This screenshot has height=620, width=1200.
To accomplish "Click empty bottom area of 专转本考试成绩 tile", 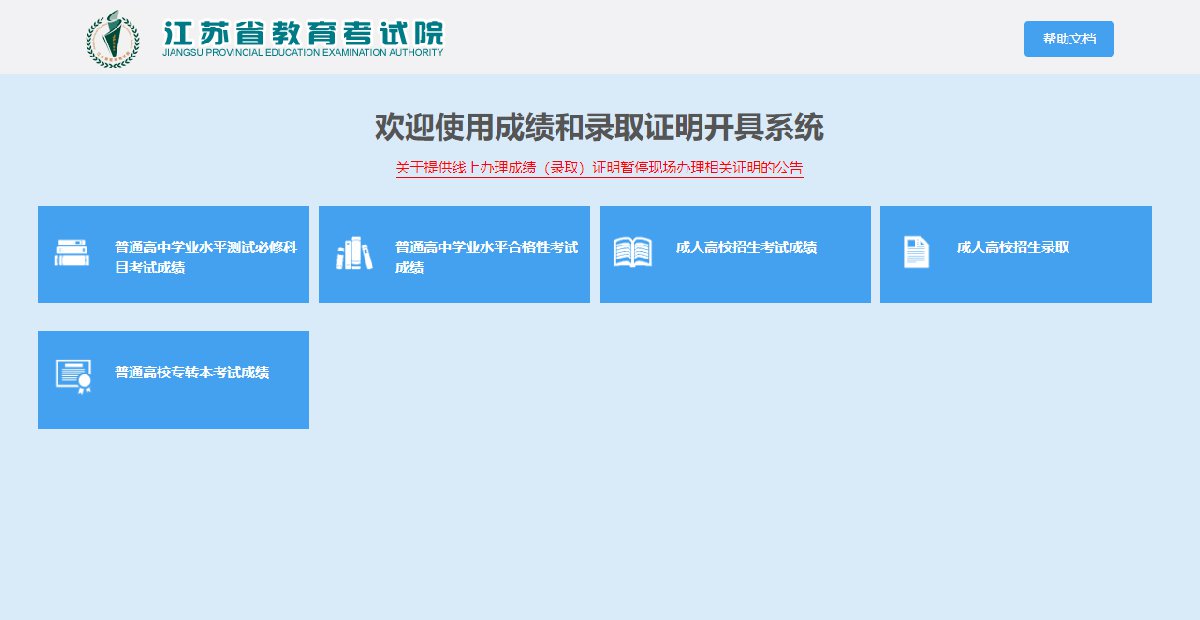I will [173, 413].
